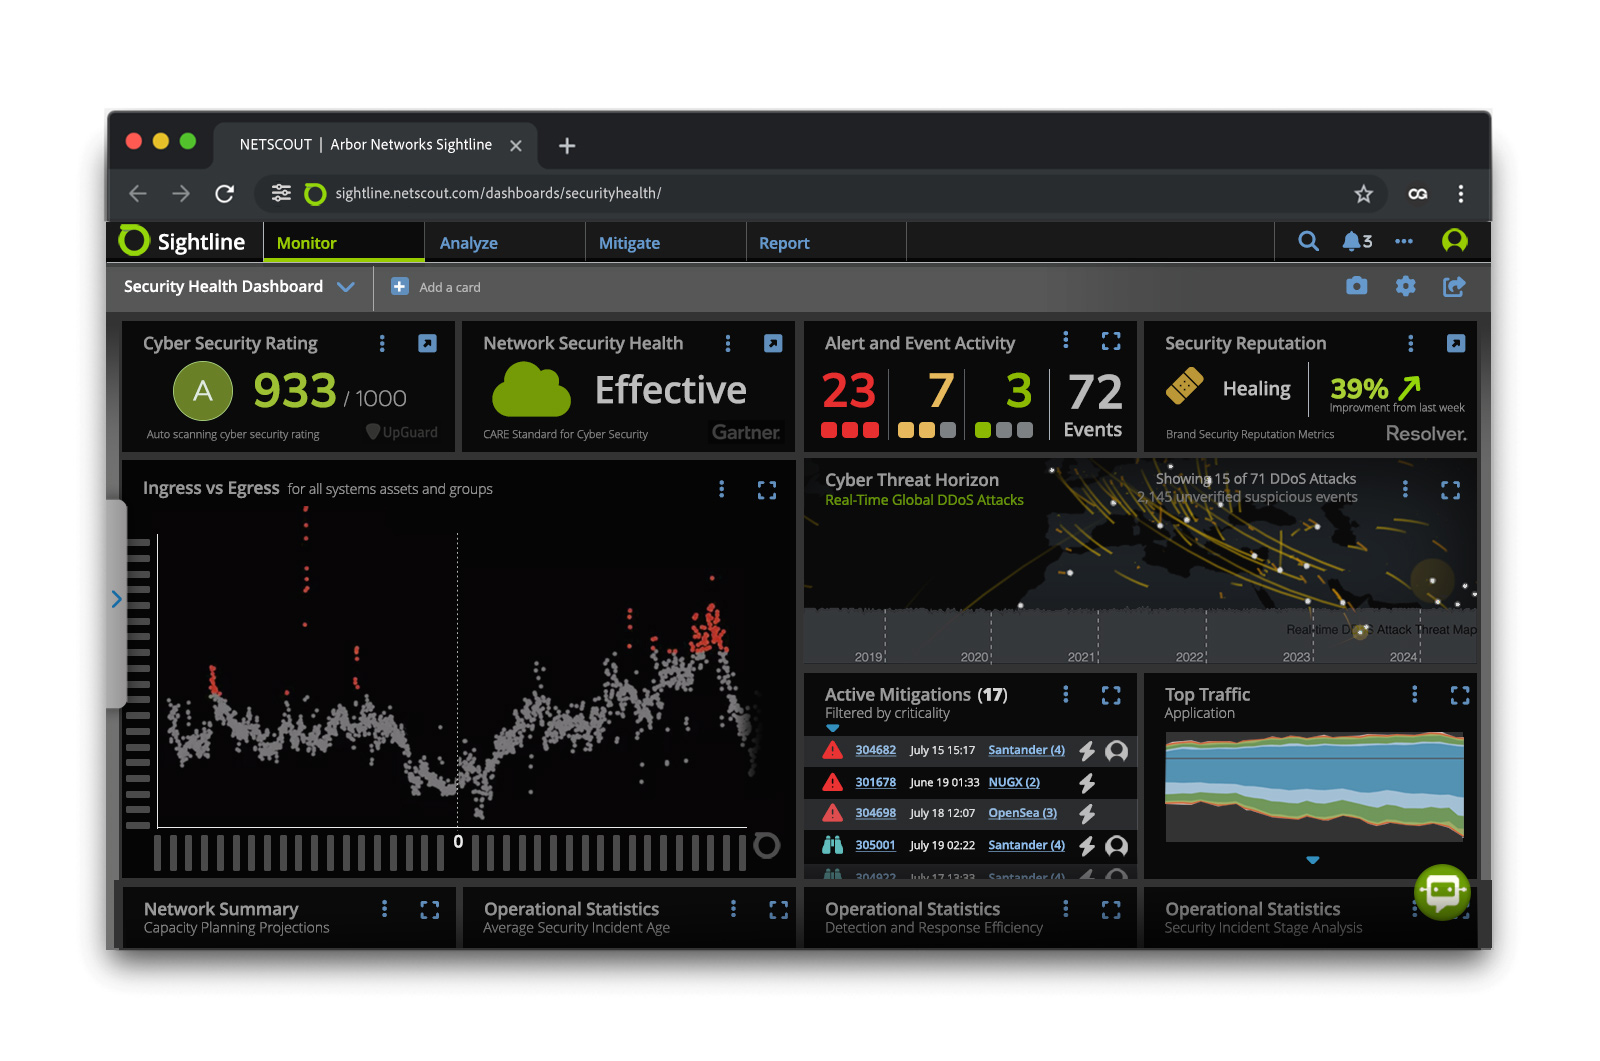Screen dimensions: 1600x1061
Task: Open site settings icon in address bar
Action: [x=282, y=193]
